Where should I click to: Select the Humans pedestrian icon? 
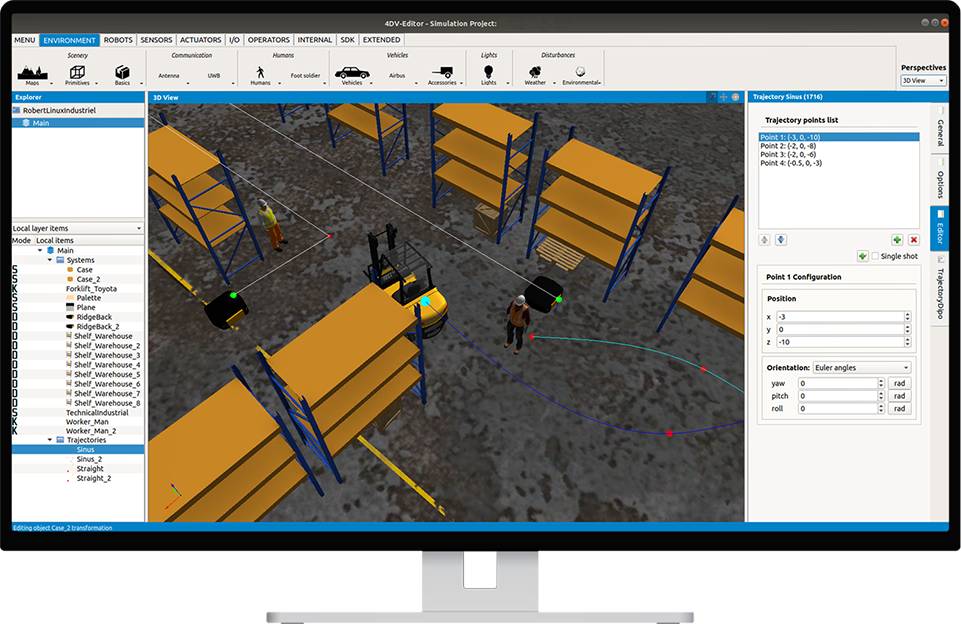click(x=260, y=72)
